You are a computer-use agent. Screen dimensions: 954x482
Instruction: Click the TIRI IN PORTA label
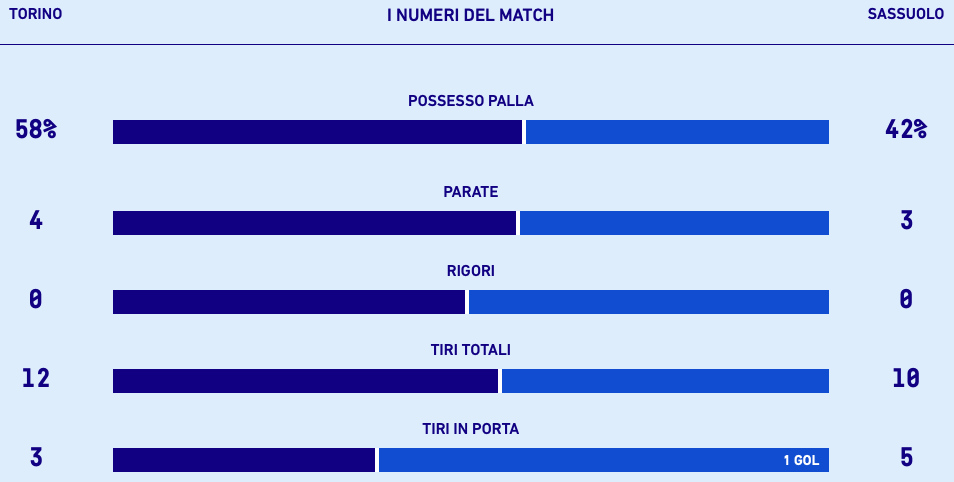pos(470,429)
